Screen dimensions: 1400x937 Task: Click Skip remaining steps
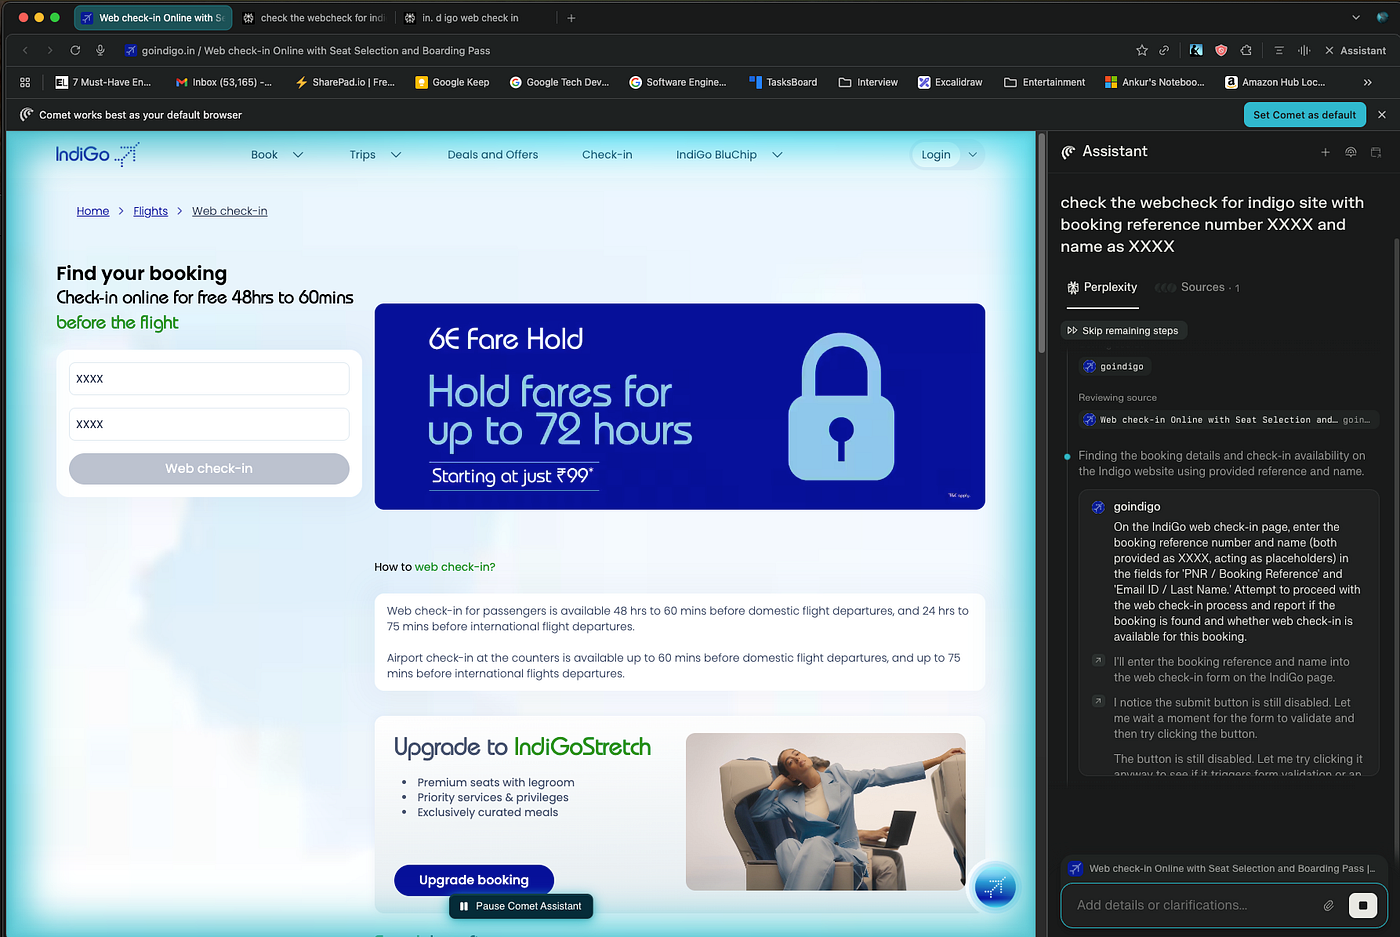(x=1123, y=331)
